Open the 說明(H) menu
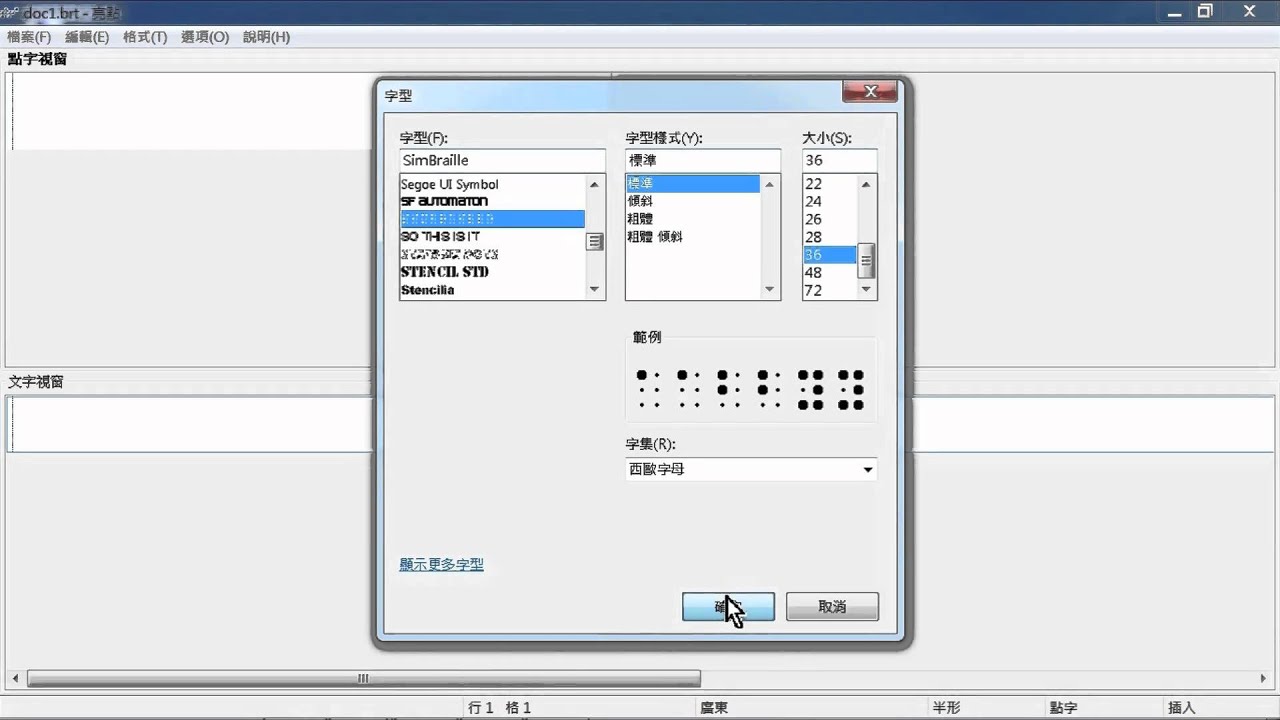 click(266, 37)
